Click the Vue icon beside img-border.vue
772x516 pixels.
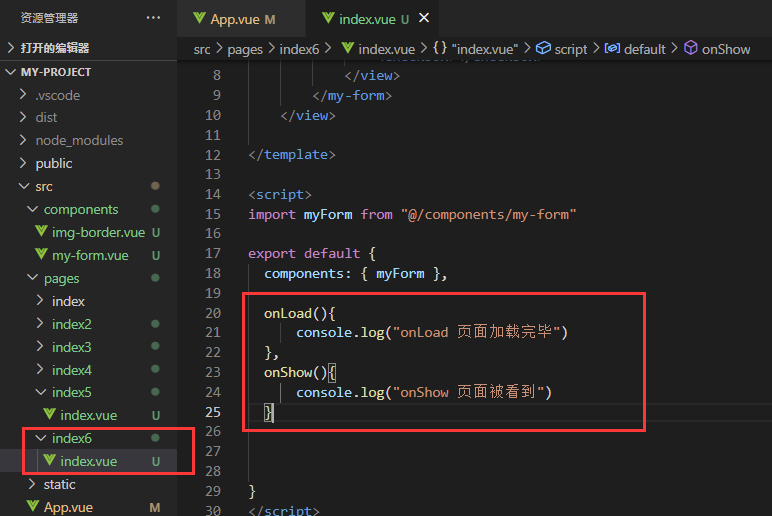pos(41,231)
